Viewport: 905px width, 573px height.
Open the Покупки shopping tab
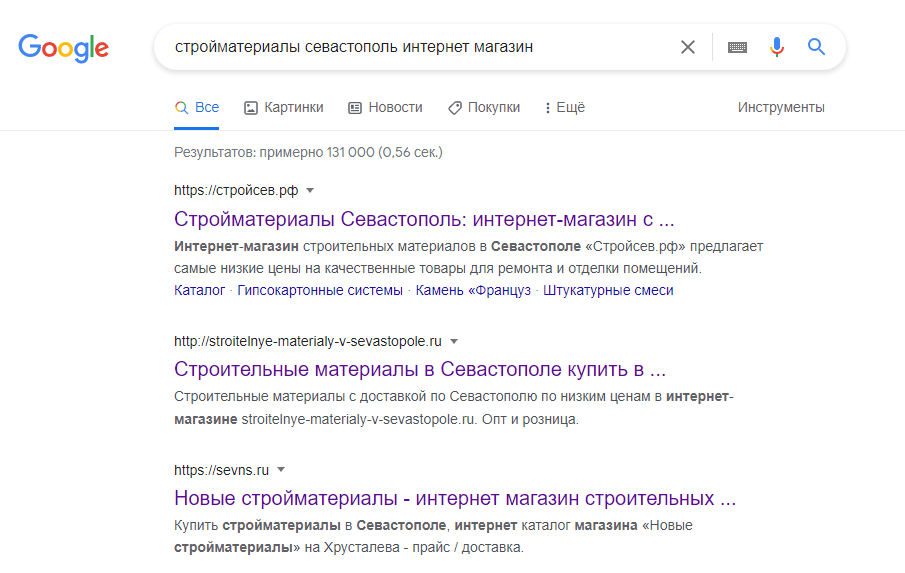(x=484, y=107)
